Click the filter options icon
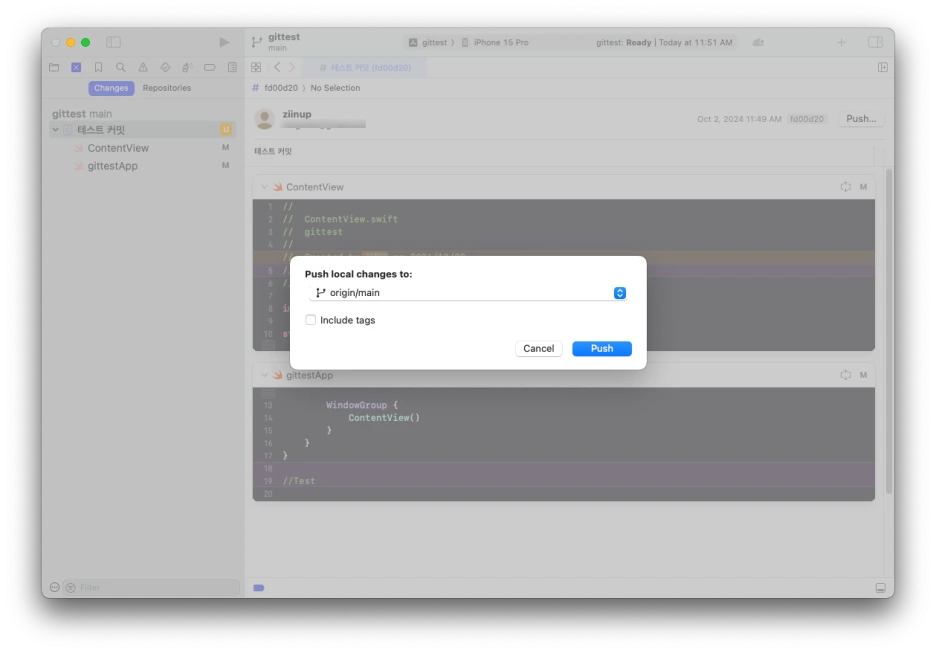 point(70,587)
